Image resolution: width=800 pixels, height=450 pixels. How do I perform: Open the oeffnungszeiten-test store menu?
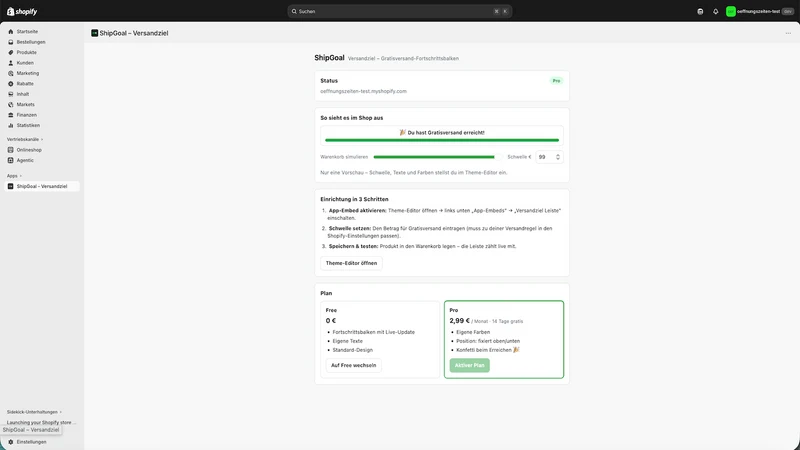coord(760,11)
